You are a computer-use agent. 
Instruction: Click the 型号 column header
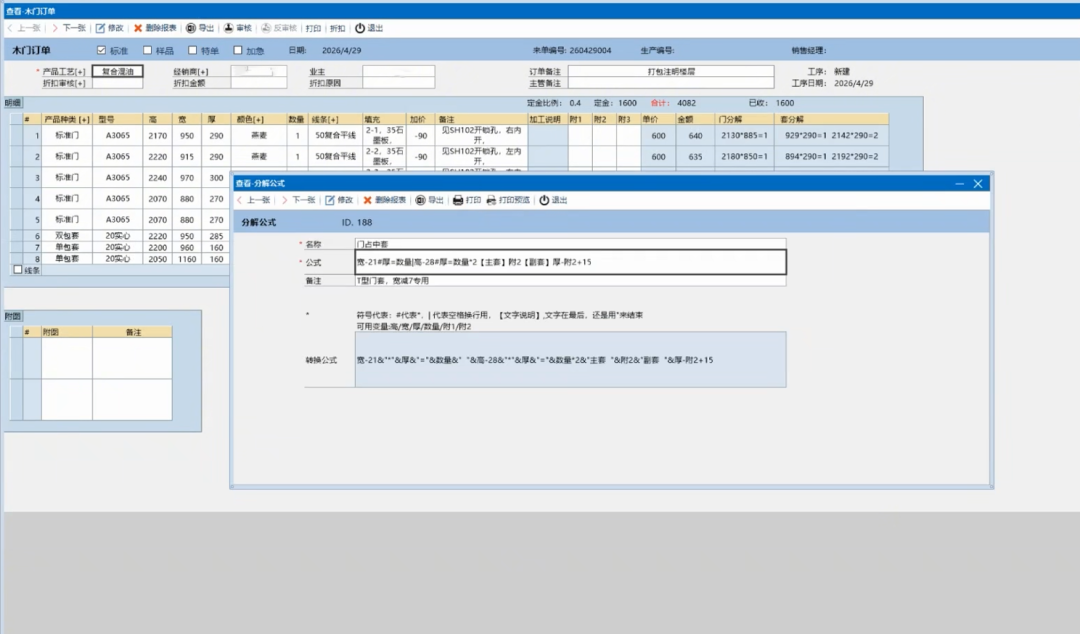click(x=118, y=119)
